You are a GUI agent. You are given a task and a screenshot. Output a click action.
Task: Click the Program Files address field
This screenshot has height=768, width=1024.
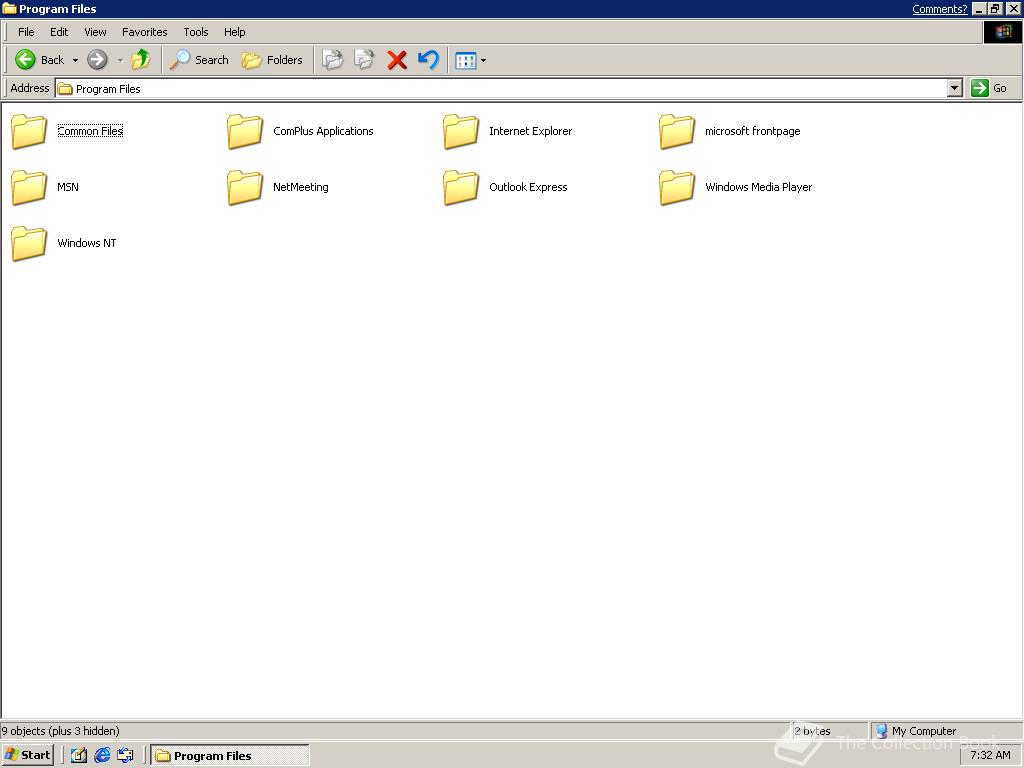point(500,88)
